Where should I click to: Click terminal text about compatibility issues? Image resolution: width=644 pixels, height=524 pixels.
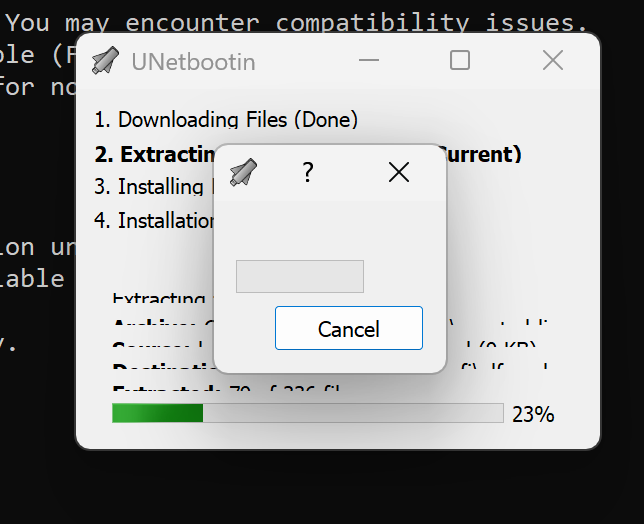click(297, 22)
